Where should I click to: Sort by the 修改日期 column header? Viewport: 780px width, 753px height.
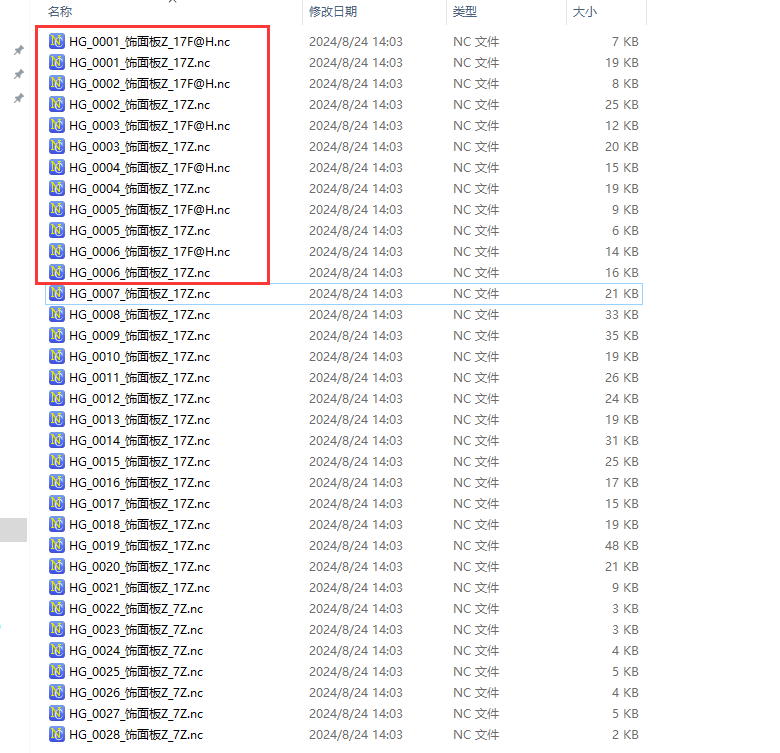(333, 11)
